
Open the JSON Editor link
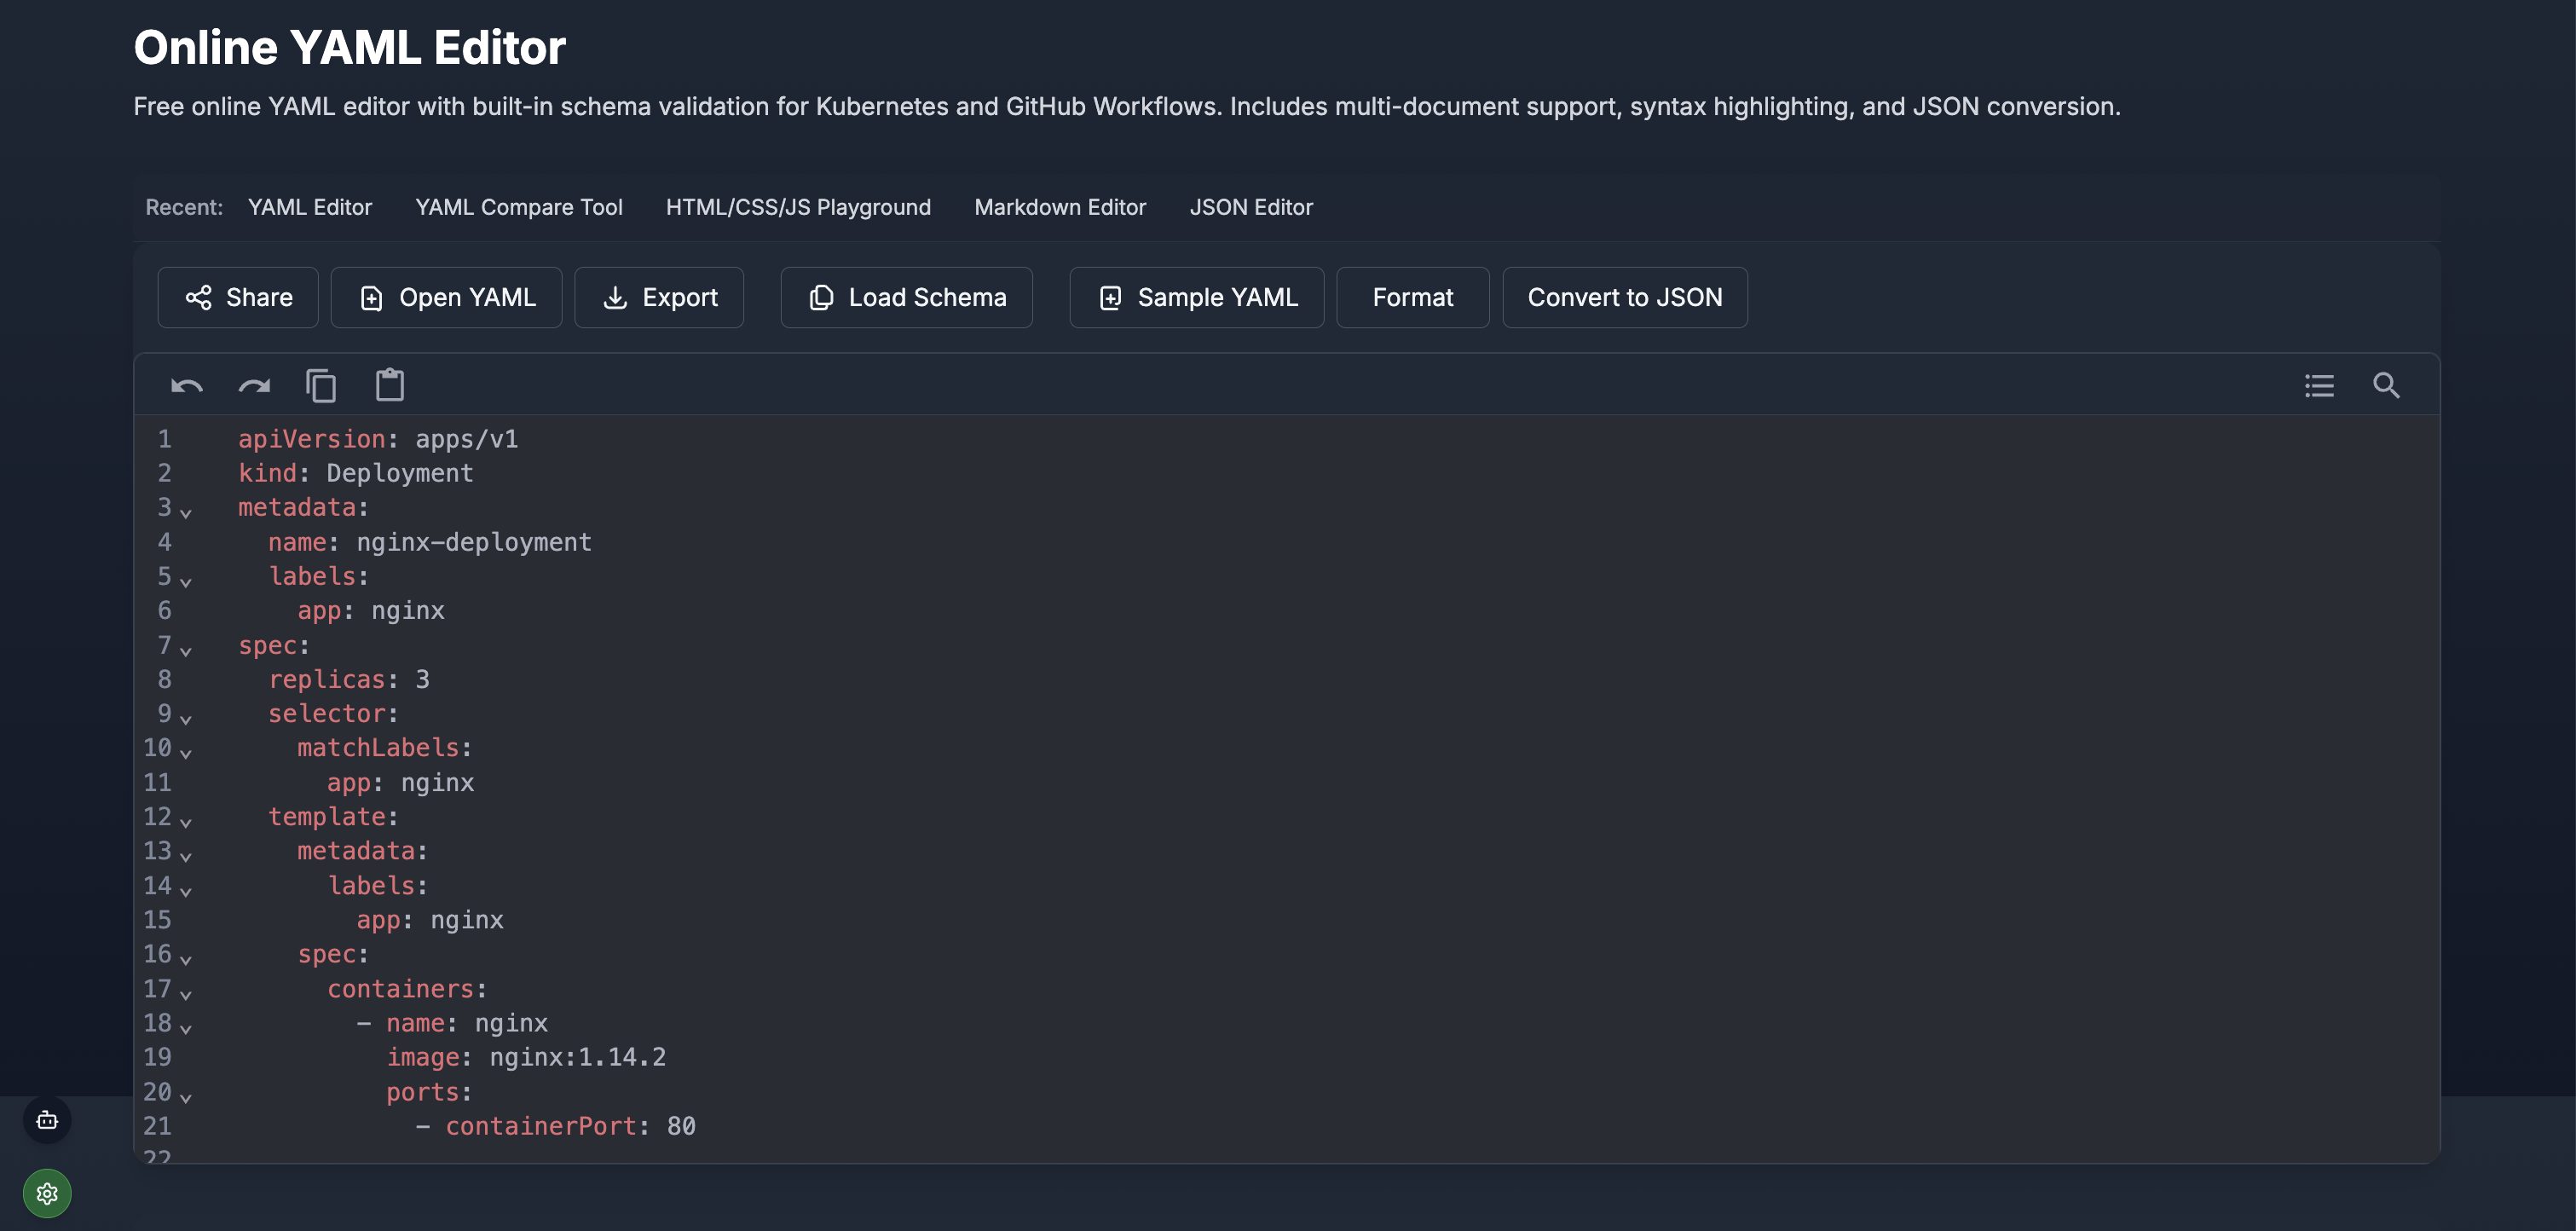[1251, 207]
